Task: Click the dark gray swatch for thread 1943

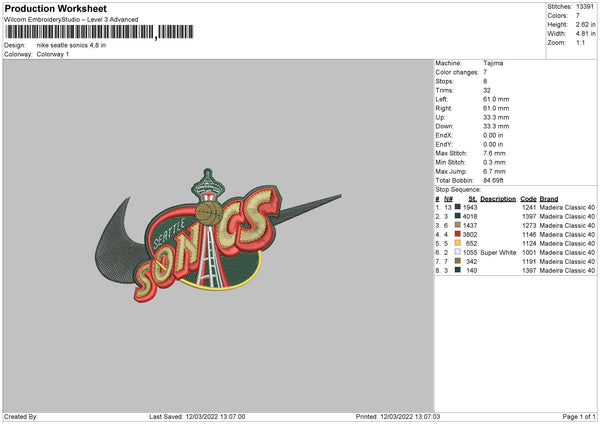Action: [457, 207]
